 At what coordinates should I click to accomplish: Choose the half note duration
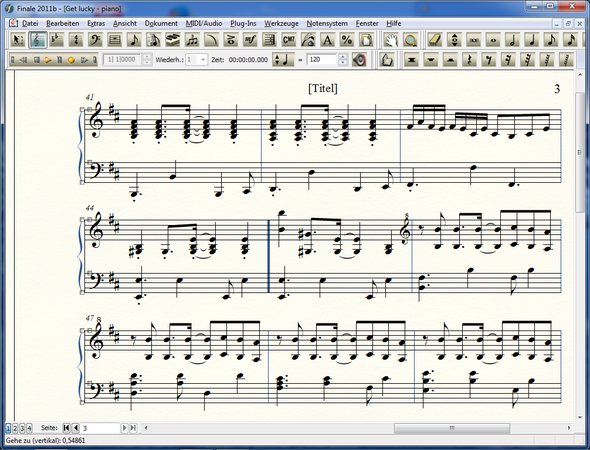point(512,40)
